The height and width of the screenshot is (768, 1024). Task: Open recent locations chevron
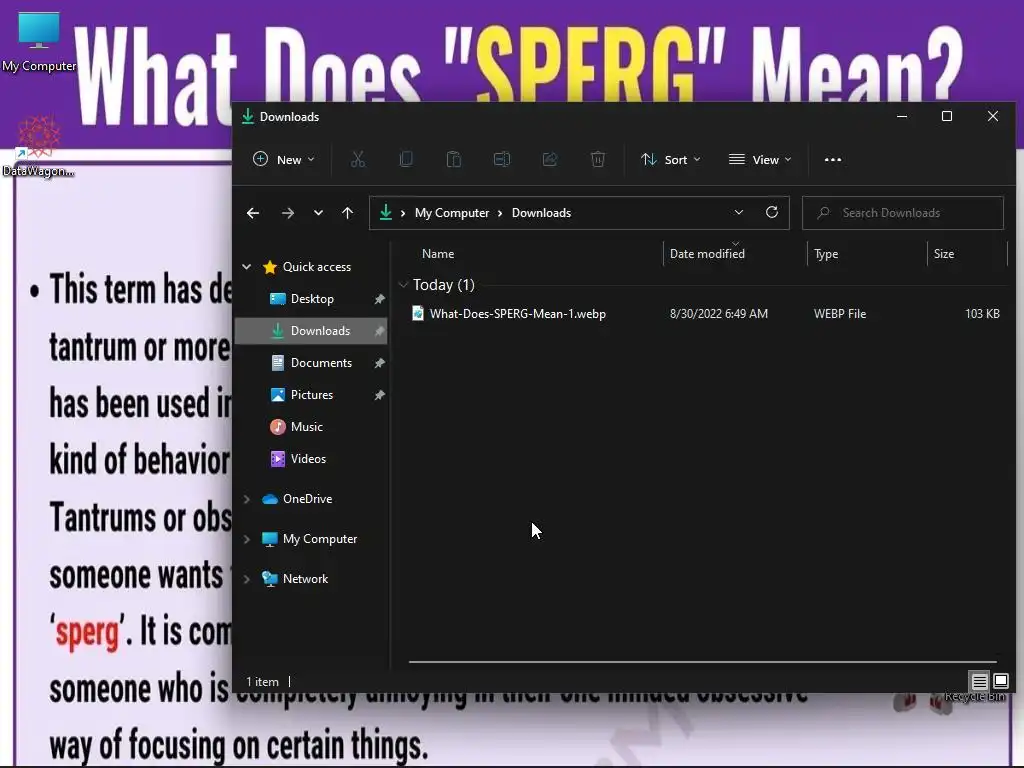(x=318, y=213)
